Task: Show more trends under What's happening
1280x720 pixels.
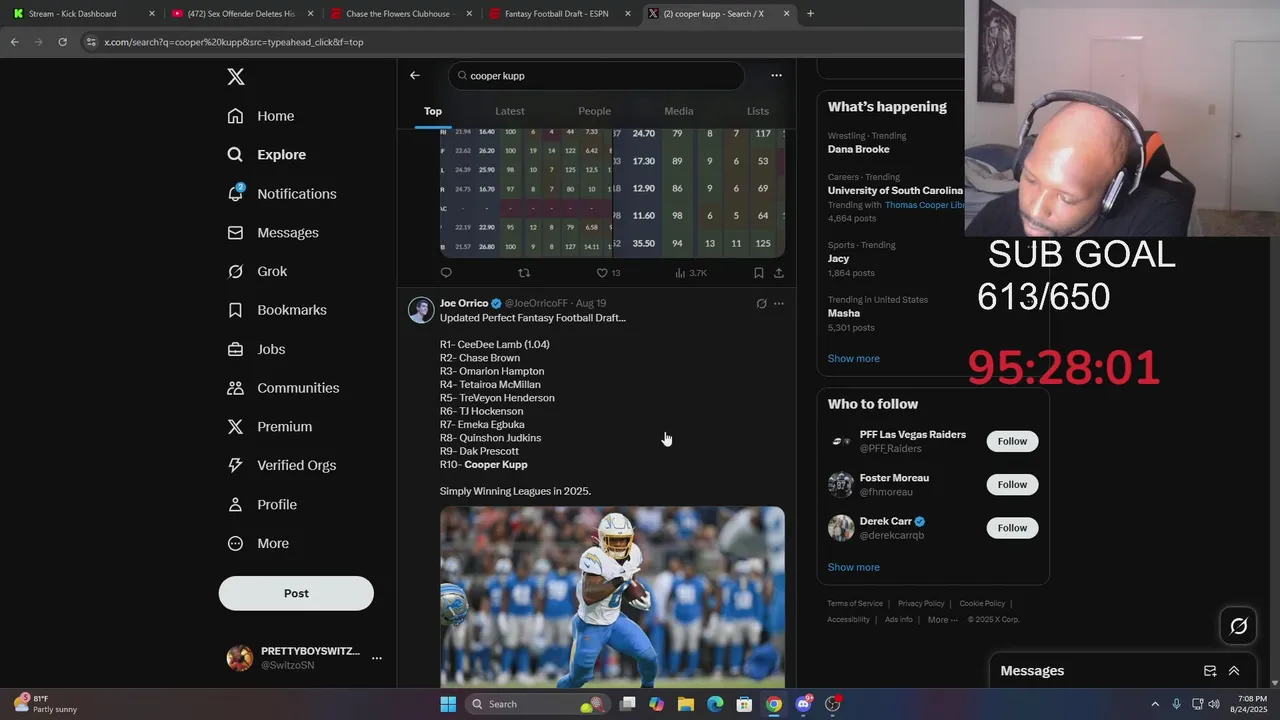Action: [x=853, y=359]
